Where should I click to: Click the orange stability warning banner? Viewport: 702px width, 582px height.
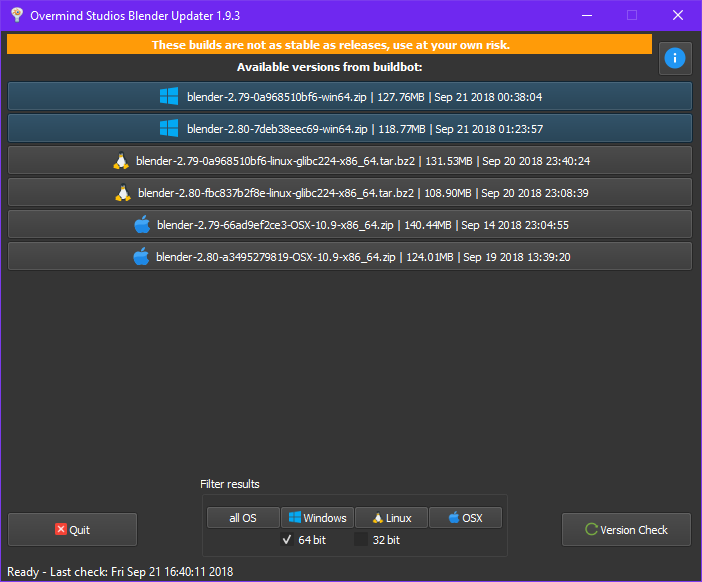pos(330,45)
